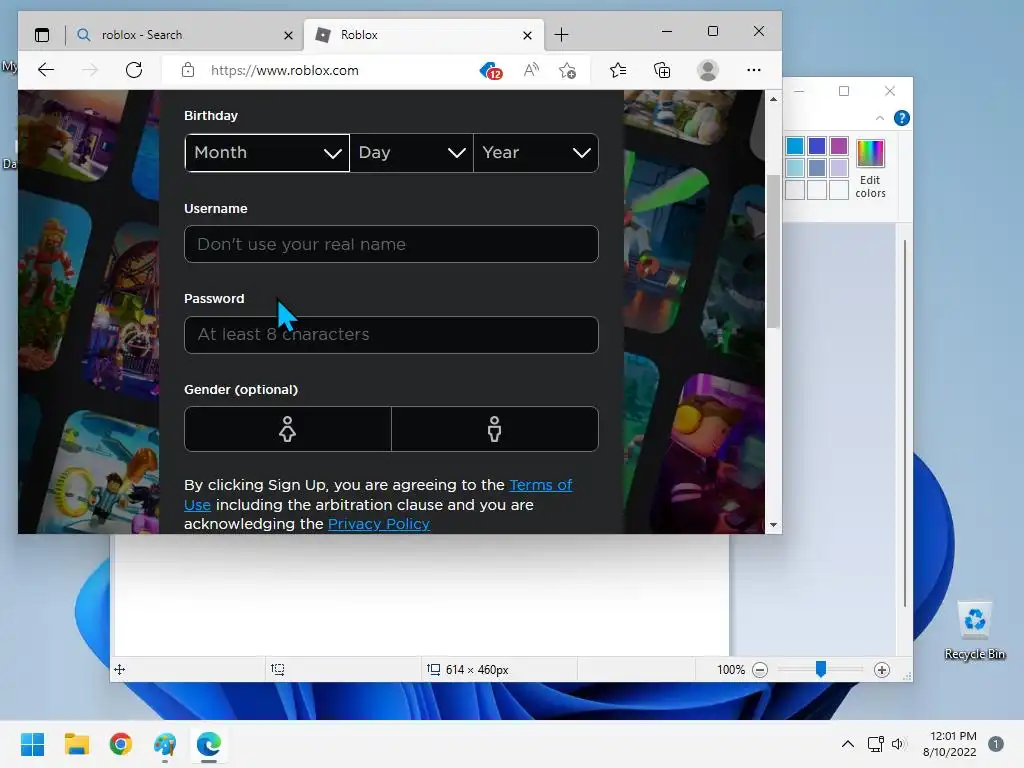Pick the indigo swatch in Paint
Viewport: 1024px width, 768px height.
click(x=816, y=146)
